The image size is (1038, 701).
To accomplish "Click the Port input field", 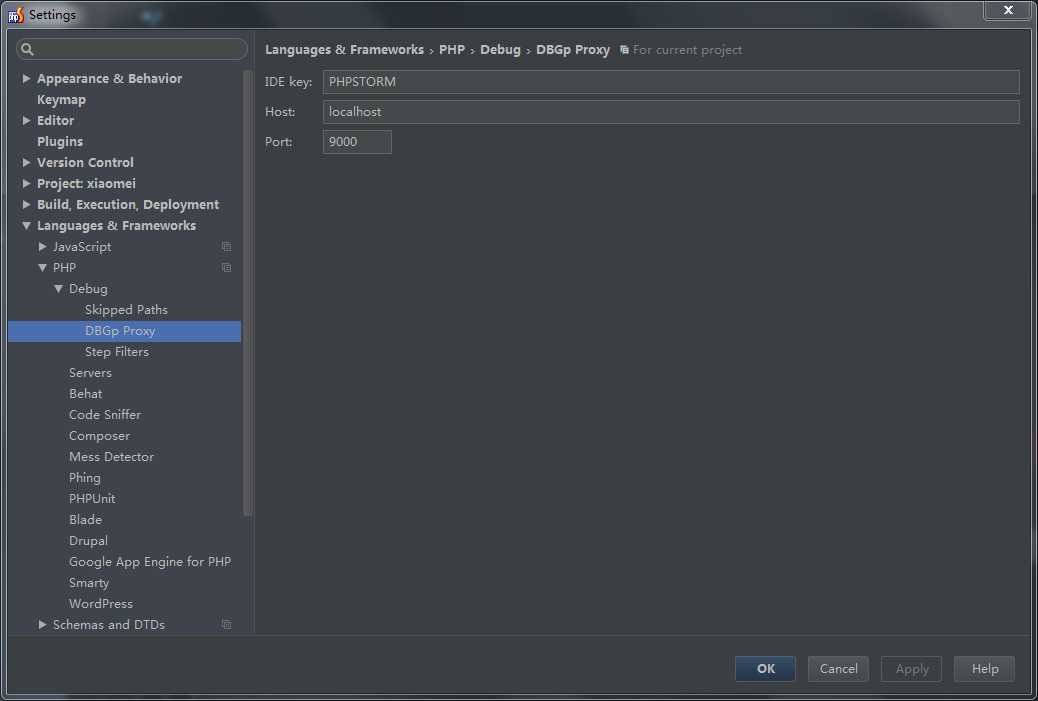I will (x=357, y=142).
